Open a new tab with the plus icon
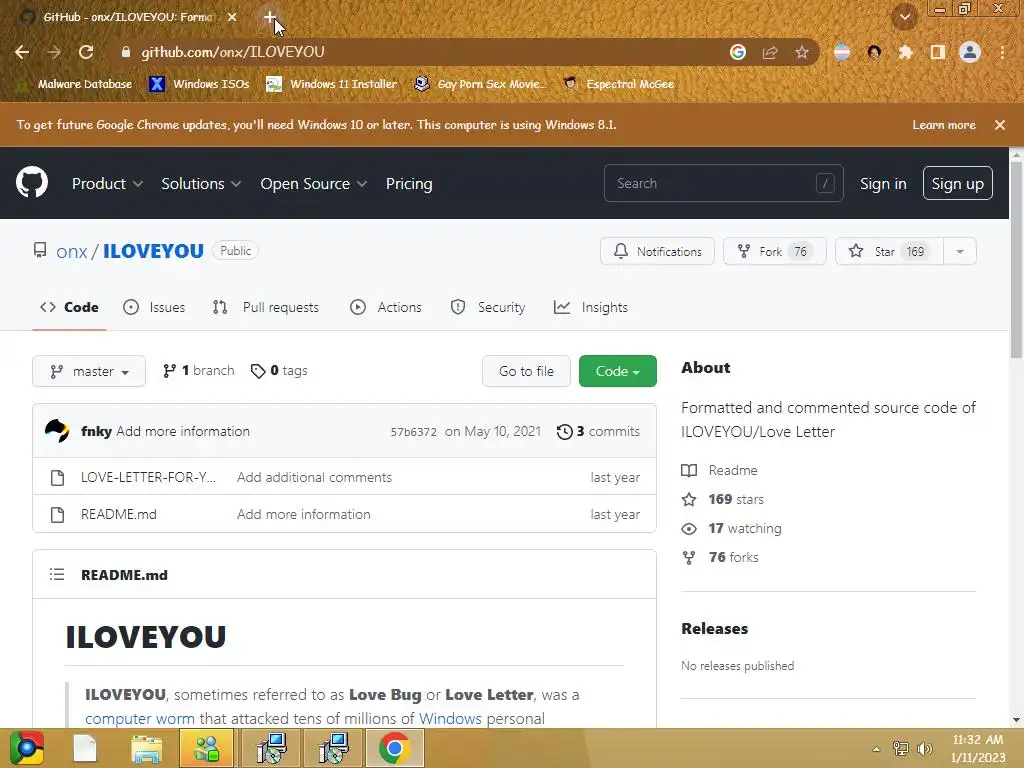Viewport: 1024px width, 768px height. (x=270, y=17)
